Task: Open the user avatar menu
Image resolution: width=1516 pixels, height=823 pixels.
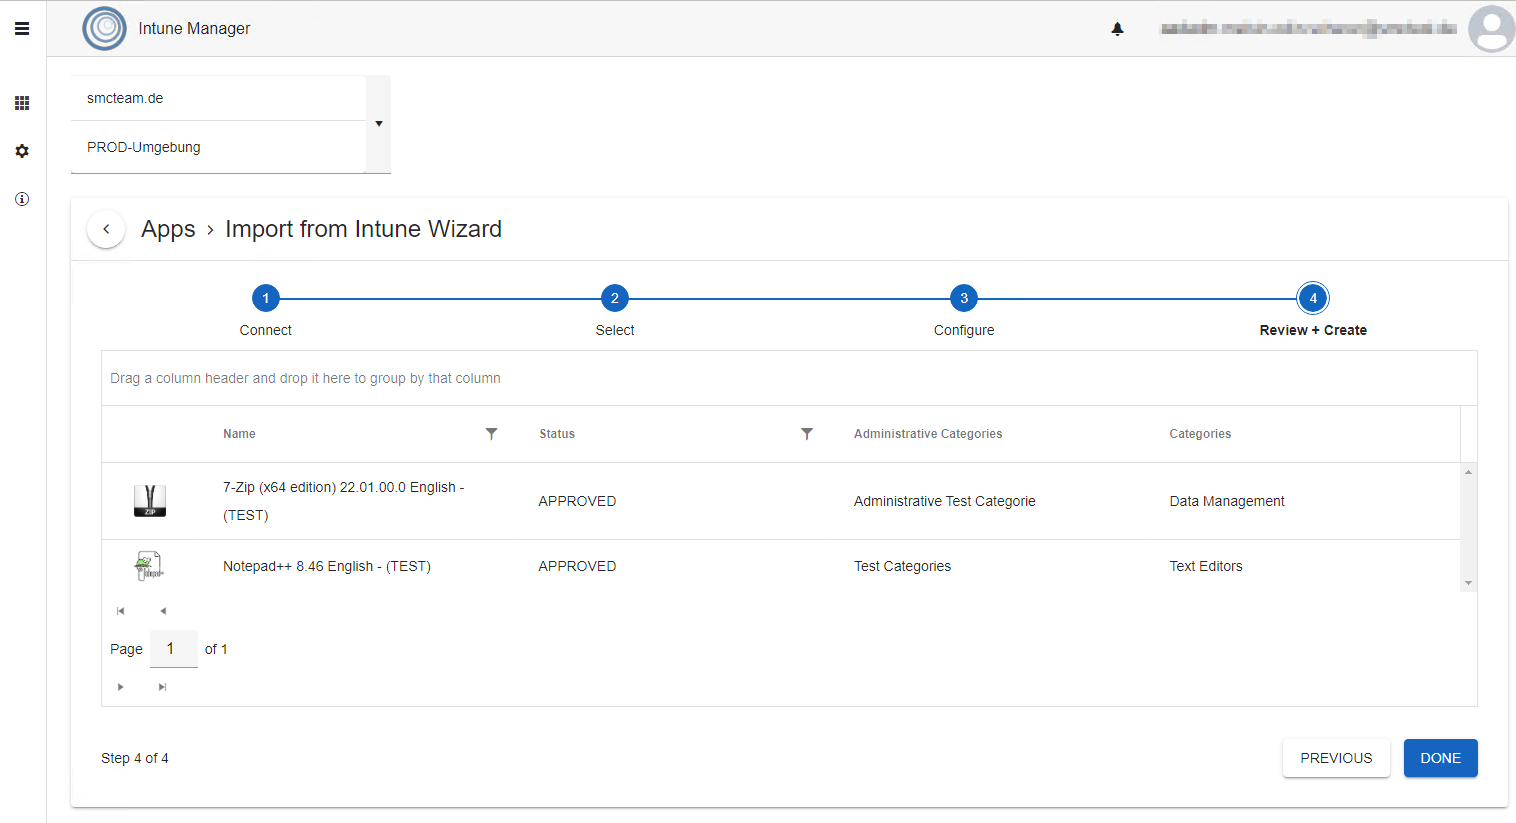Action: pos(1491,29)
